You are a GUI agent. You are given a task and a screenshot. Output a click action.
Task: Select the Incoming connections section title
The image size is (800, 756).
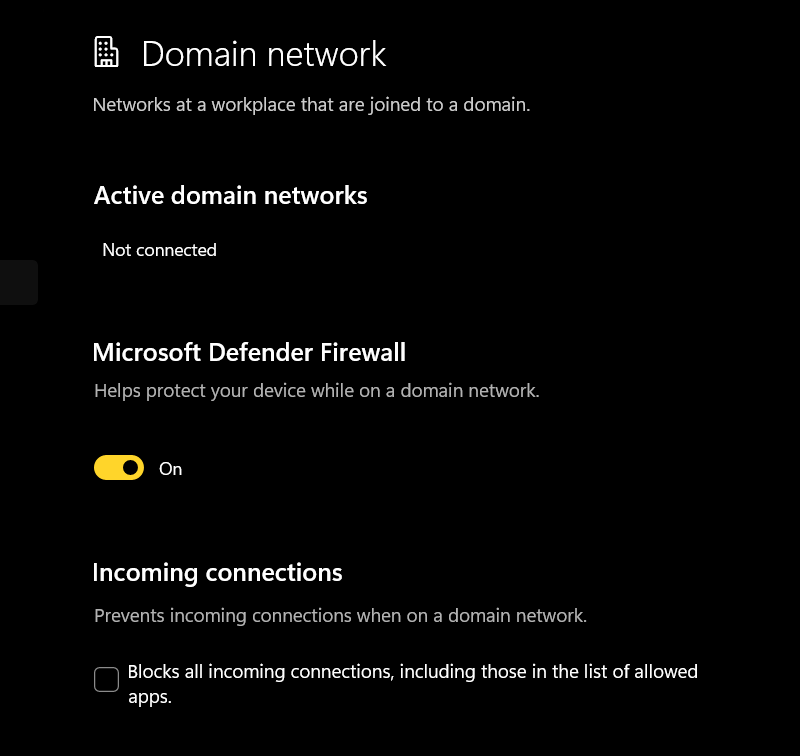pyautogui.click(x=216, y=572)
